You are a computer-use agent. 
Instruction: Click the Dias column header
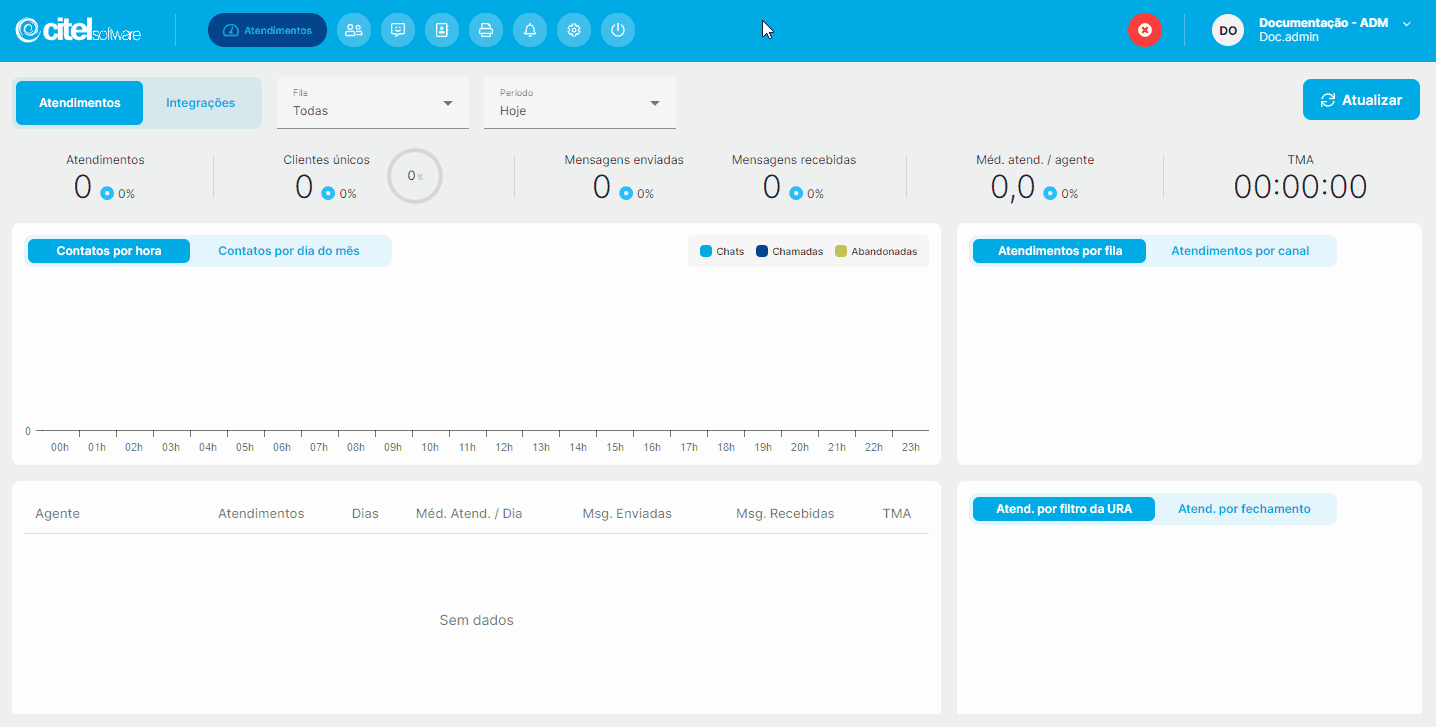point(365,514)
